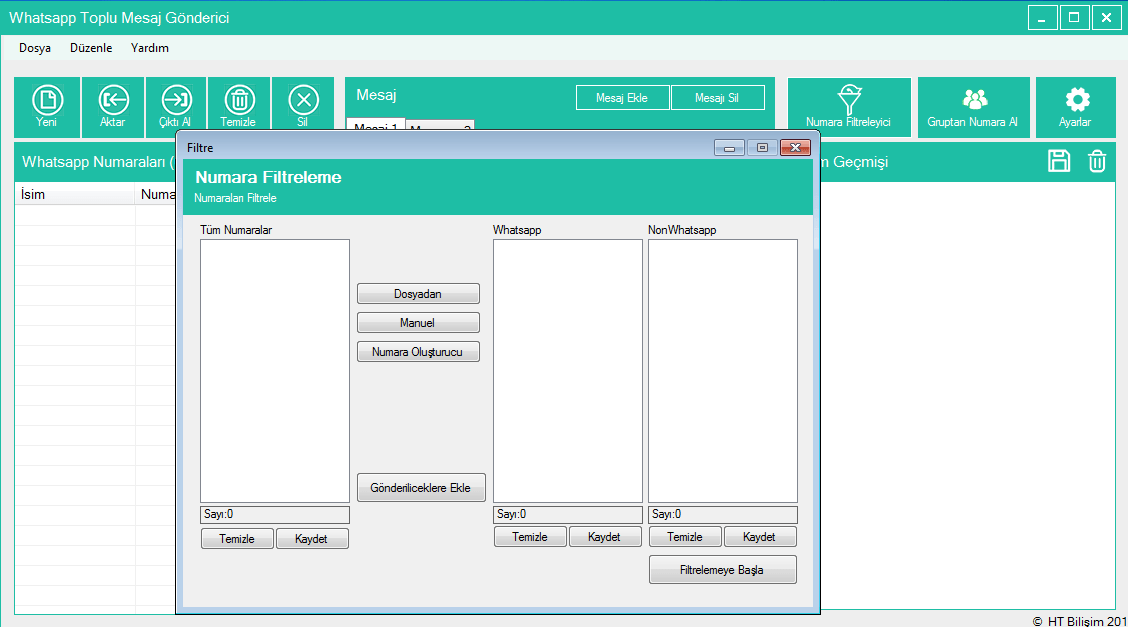Minimize the main application window
Screen dimensions: 1128x627
[1042, 18]
